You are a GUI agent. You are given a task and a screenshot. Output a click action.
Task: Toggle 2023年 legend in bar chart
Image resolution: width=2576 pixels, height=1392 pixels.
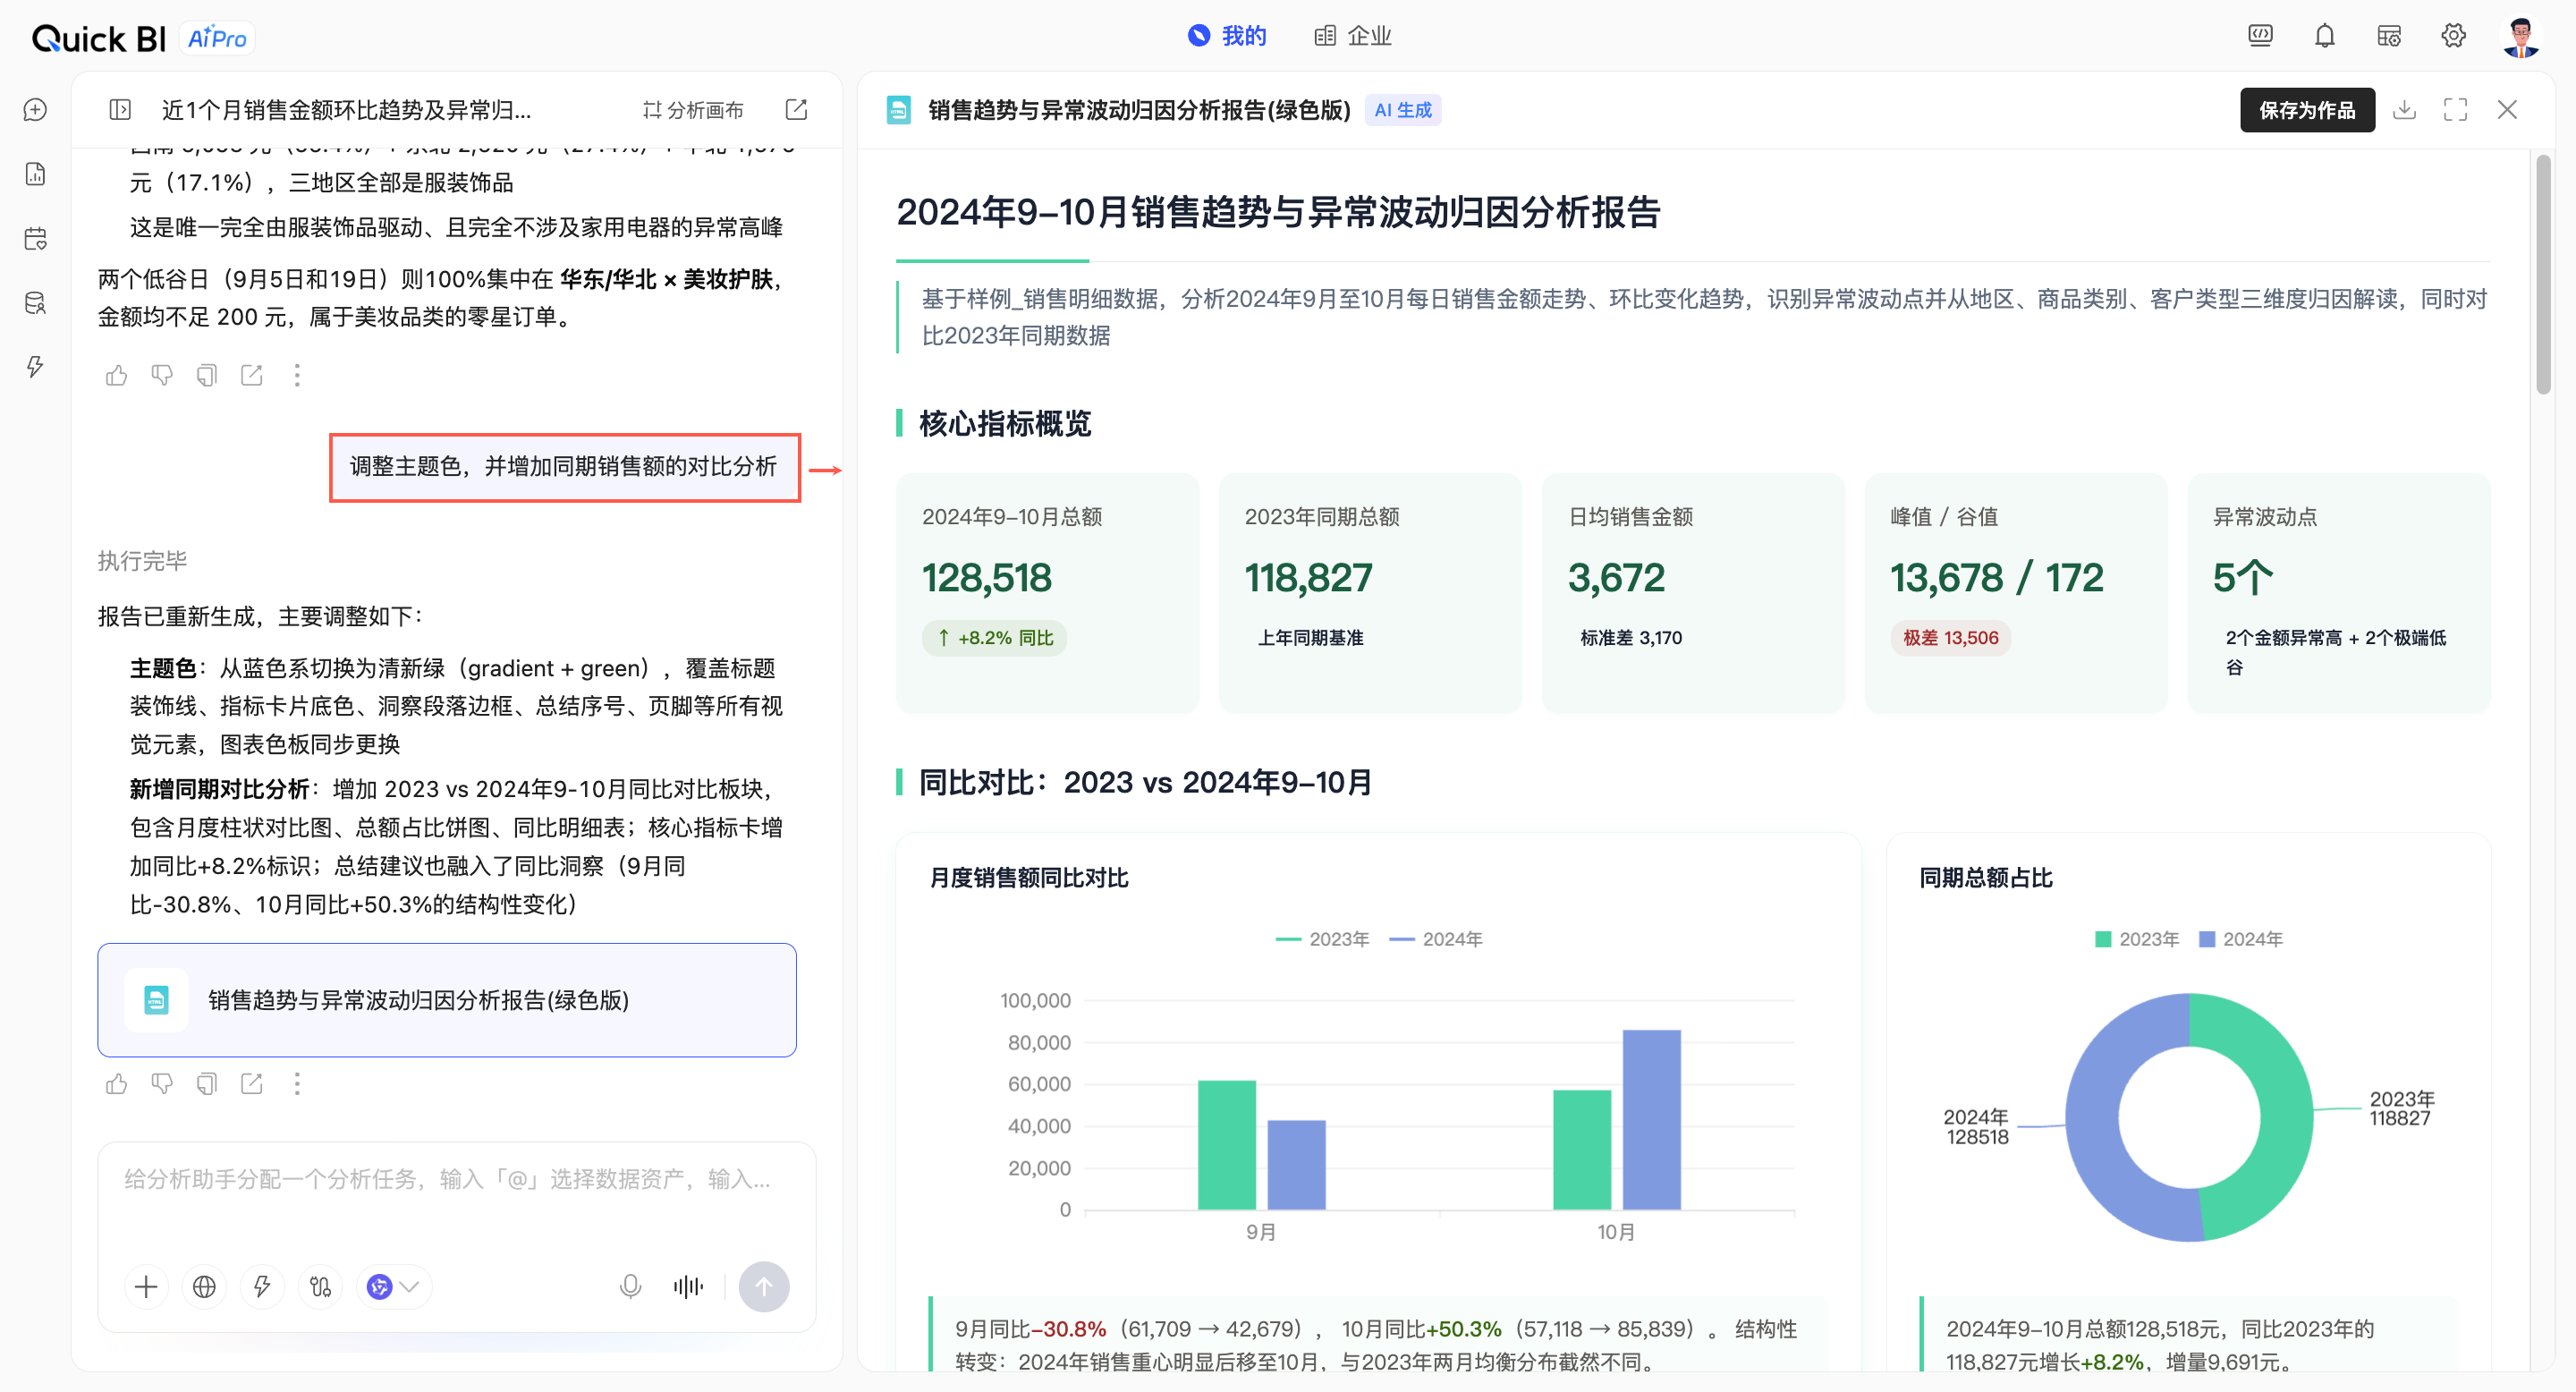point(1322,939)
